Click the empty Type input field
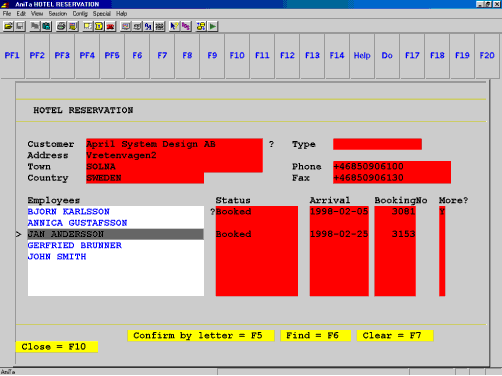The height and width of the screenshot is (376, 502). 377,144
